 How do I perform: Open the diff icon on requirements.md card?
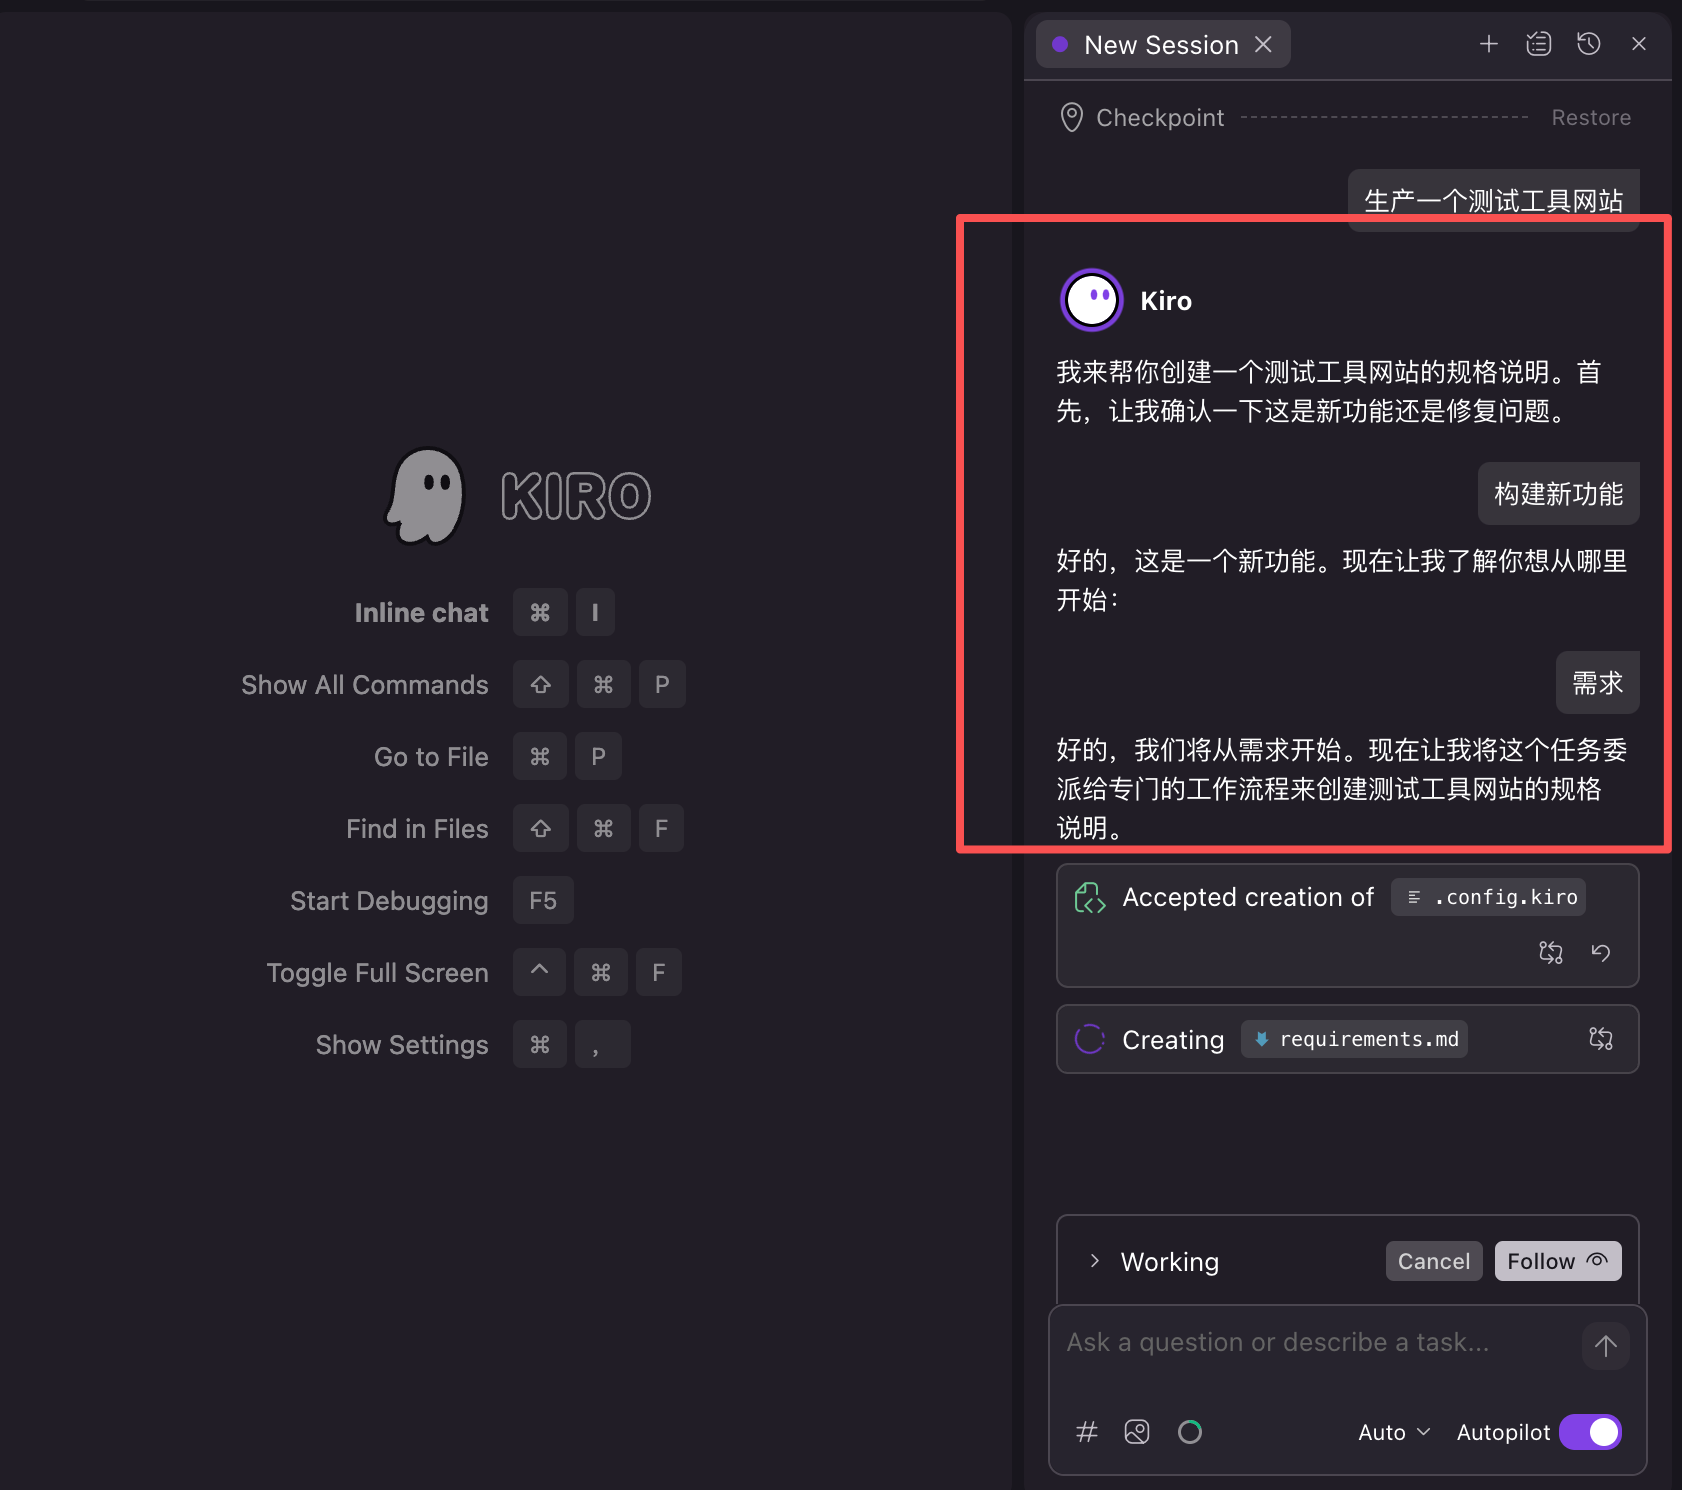(x=1600, y=1039)
